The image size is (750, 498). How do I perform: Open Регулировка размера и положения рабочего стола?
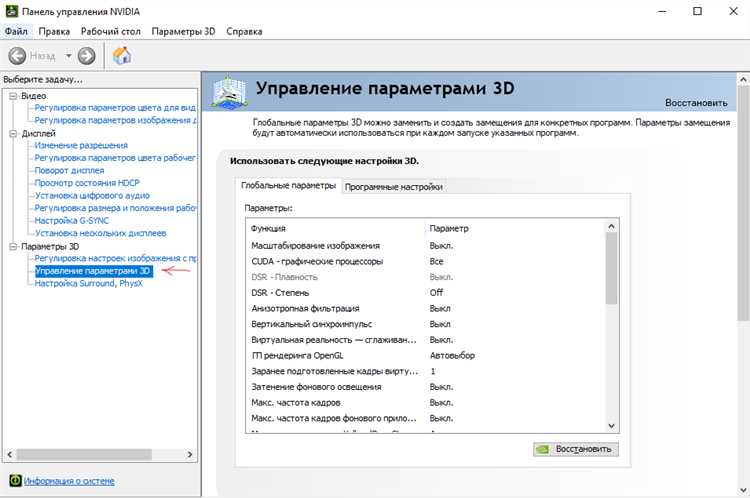click(115, 208)
